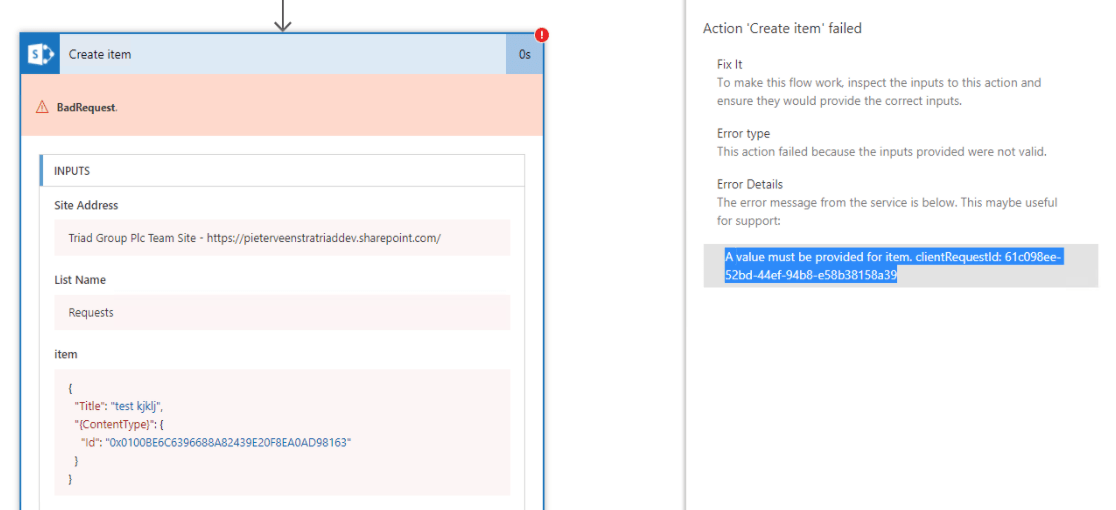Click the ContentType Id value in JSON
The width and height of the screenshot is (1116, 510).
click(229, 442)
